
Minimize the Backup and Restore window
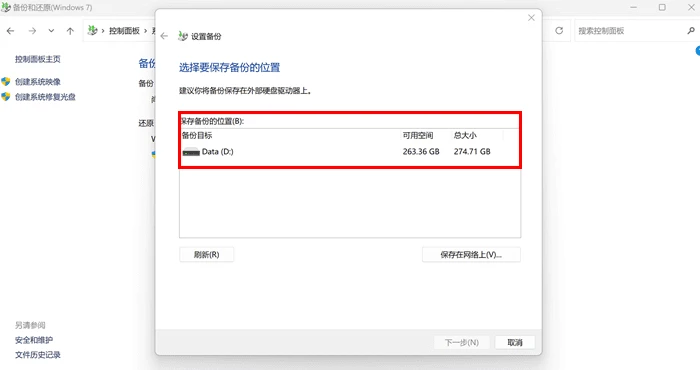click(633, 8)
